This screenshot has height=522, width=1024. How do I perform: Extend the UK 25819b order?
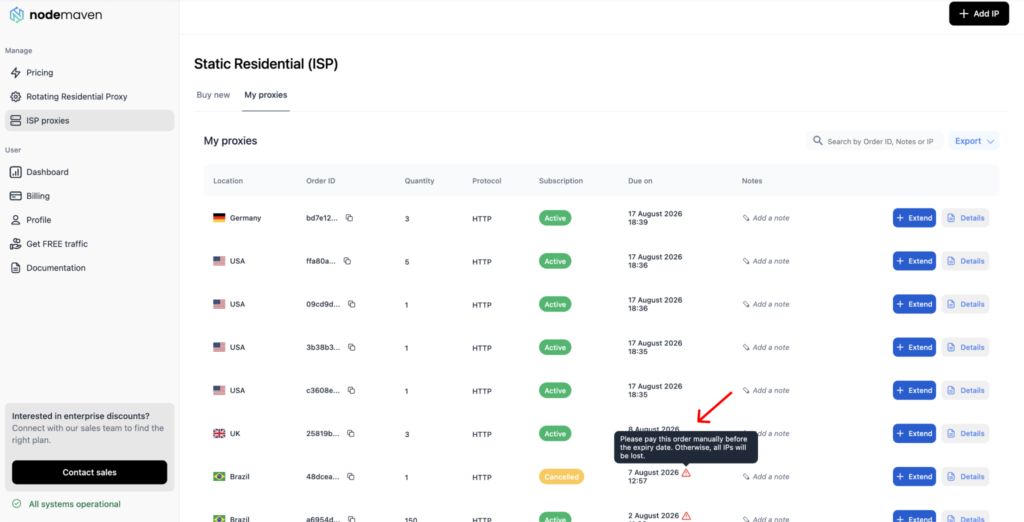tap(914, 434)
